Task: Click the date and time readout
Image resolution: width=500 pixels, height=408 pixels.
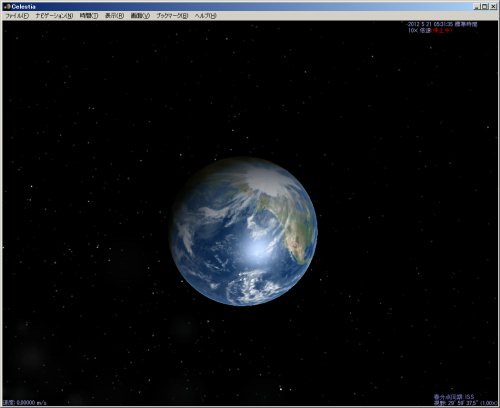Action: pos(443,24)
